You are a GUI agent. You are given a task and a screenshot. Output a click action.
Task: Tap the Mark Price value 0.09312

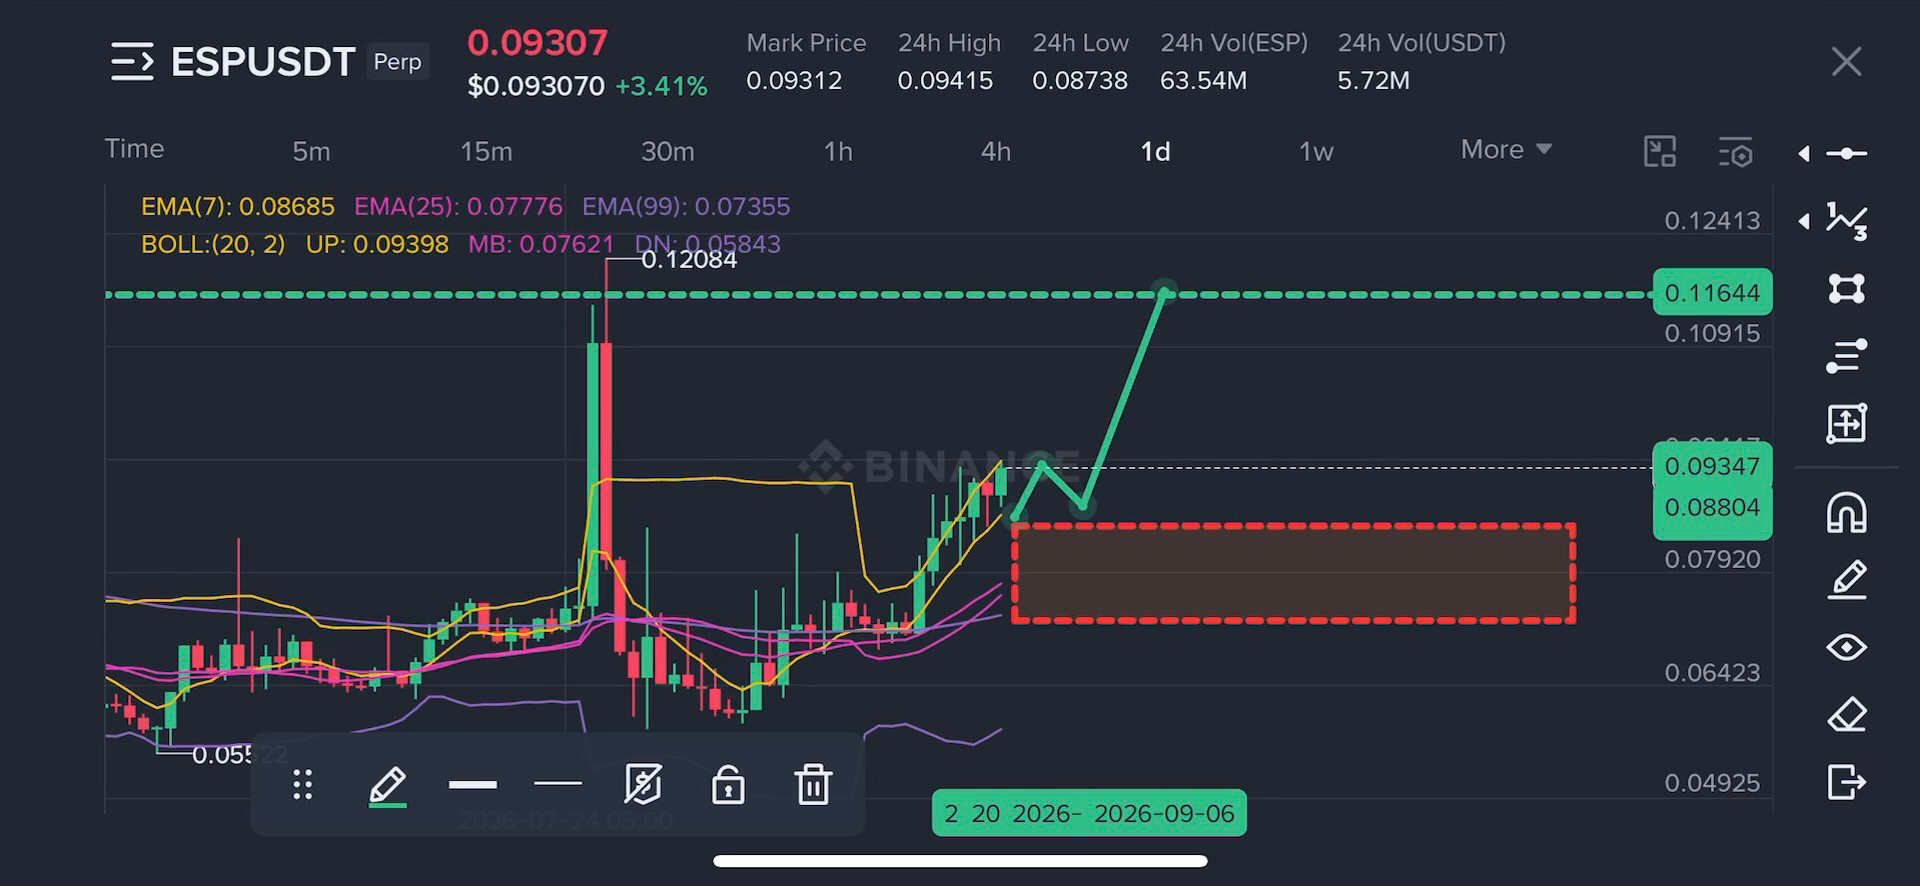[794, 80]
